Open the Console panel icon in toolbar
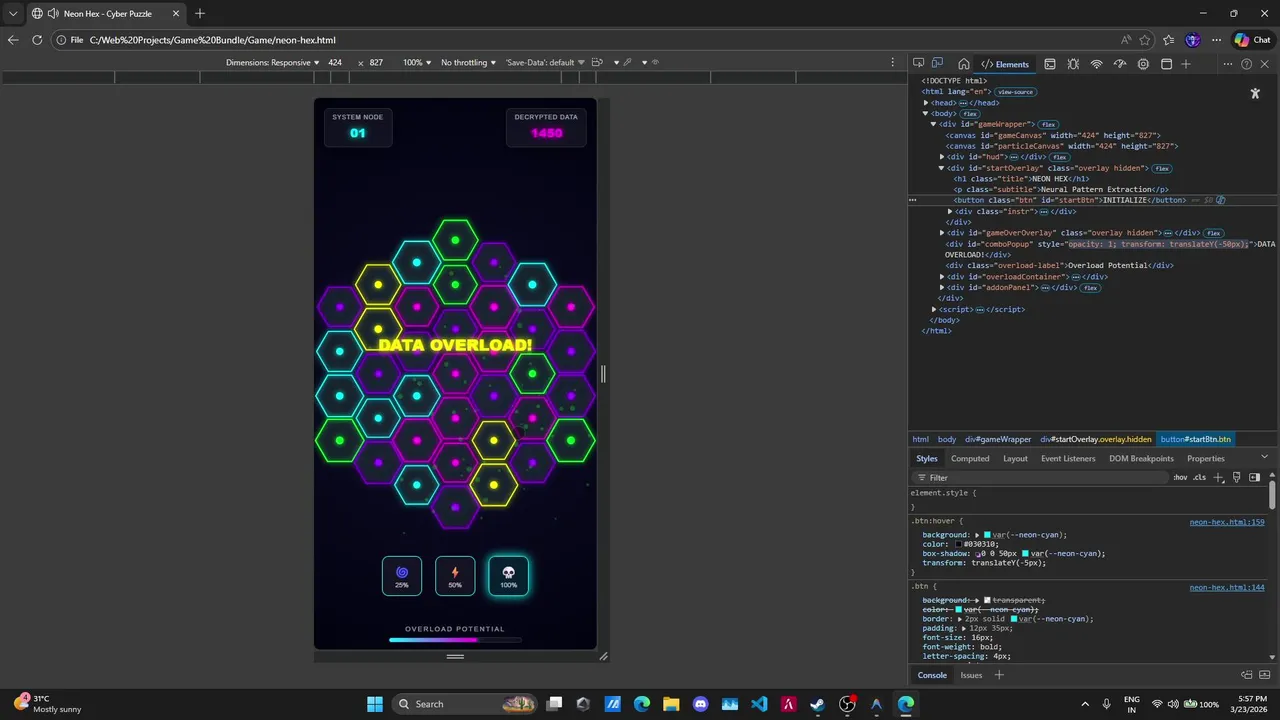The width and height of the screenshot is (1280, 720). pyautogui.click(x=1050, y=64)
